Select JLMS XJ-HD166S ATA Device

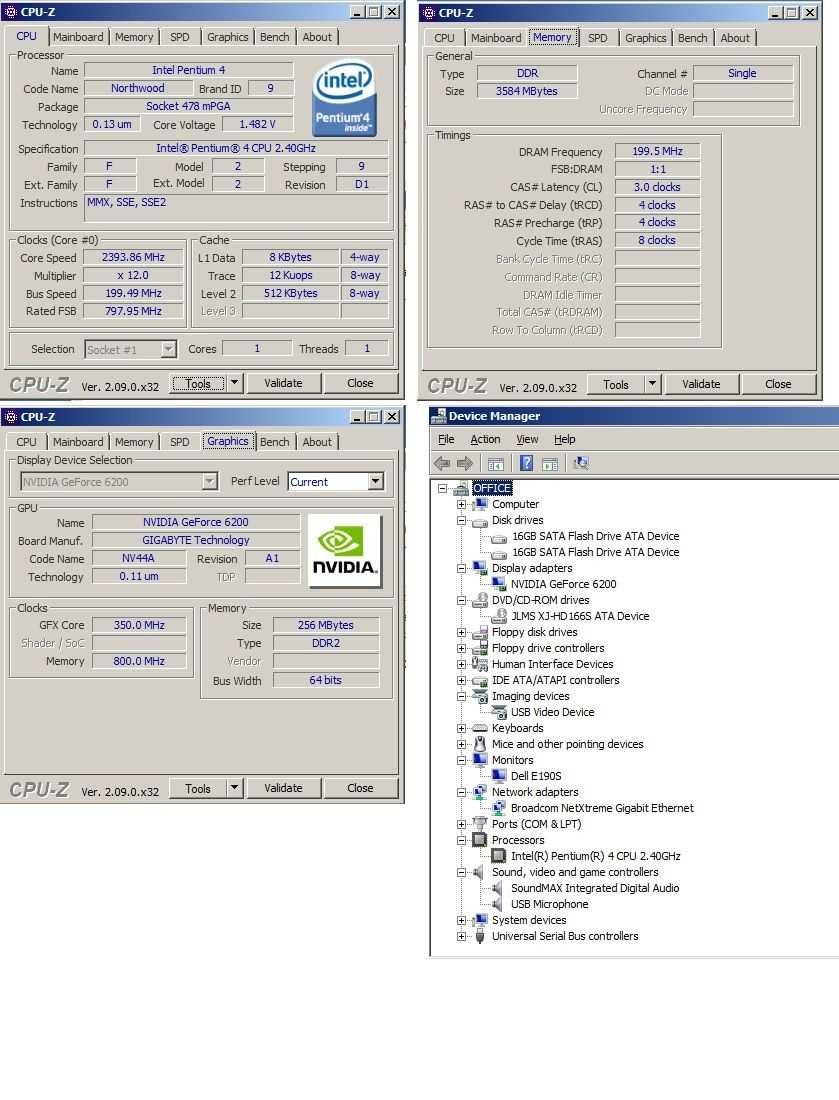580,616
